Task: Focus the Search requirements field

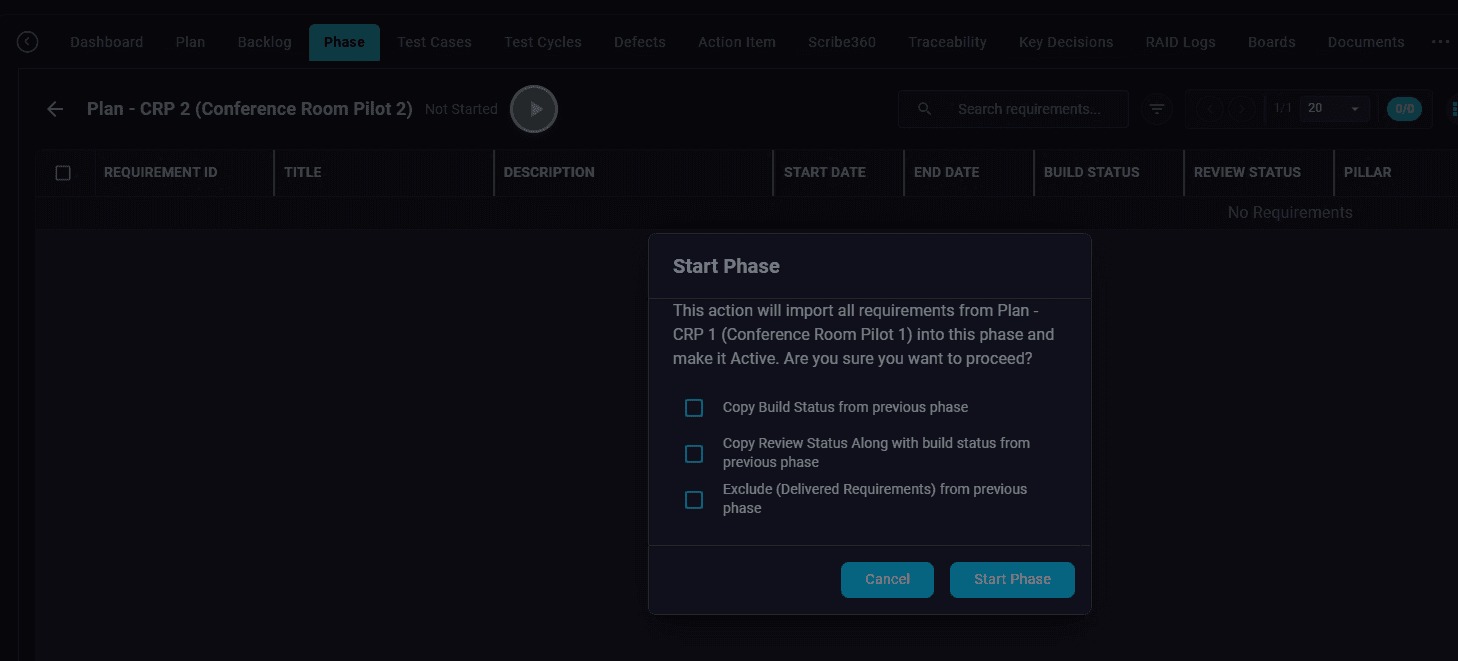Action: click(x=1013, y=109)
